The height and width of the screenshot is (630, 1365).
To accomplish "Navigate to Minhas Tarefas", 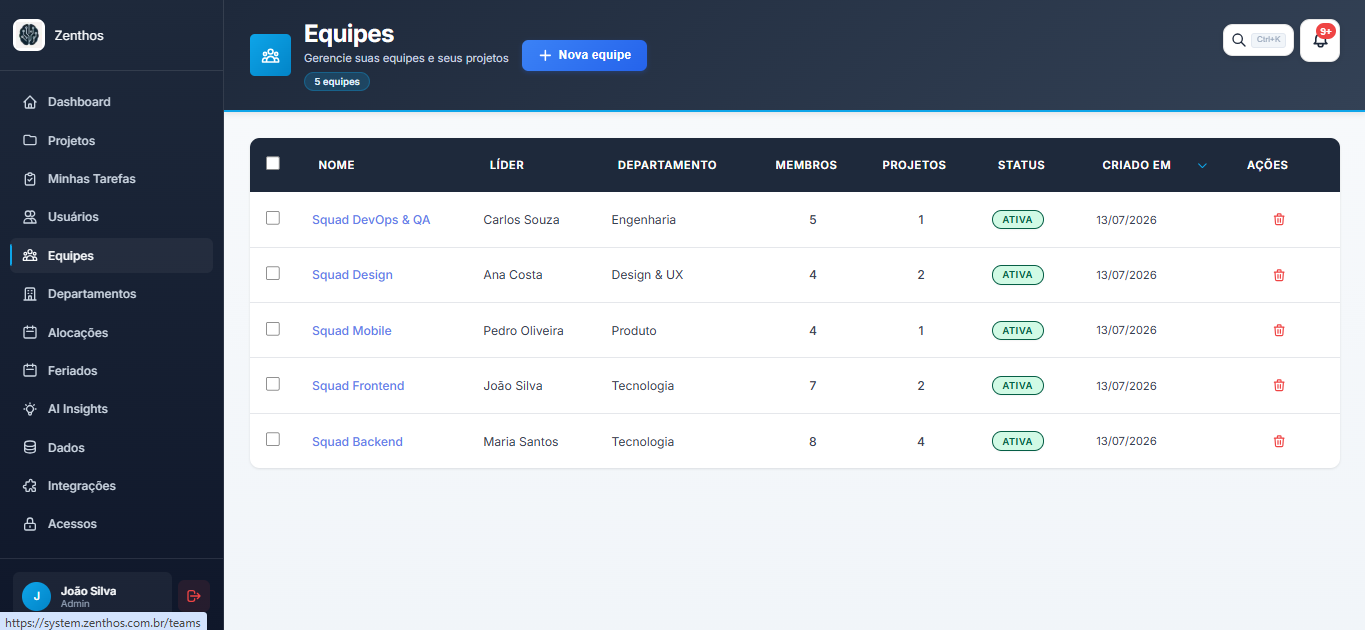I will [x=111, y=179].
